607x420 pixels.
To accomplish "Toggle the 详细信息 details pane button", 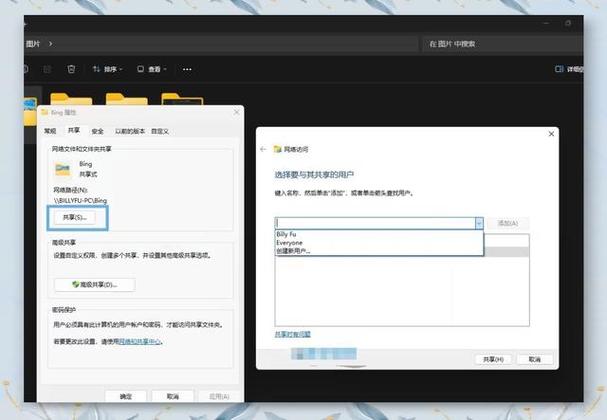I will pyautogui.click(x=569, y=69).
